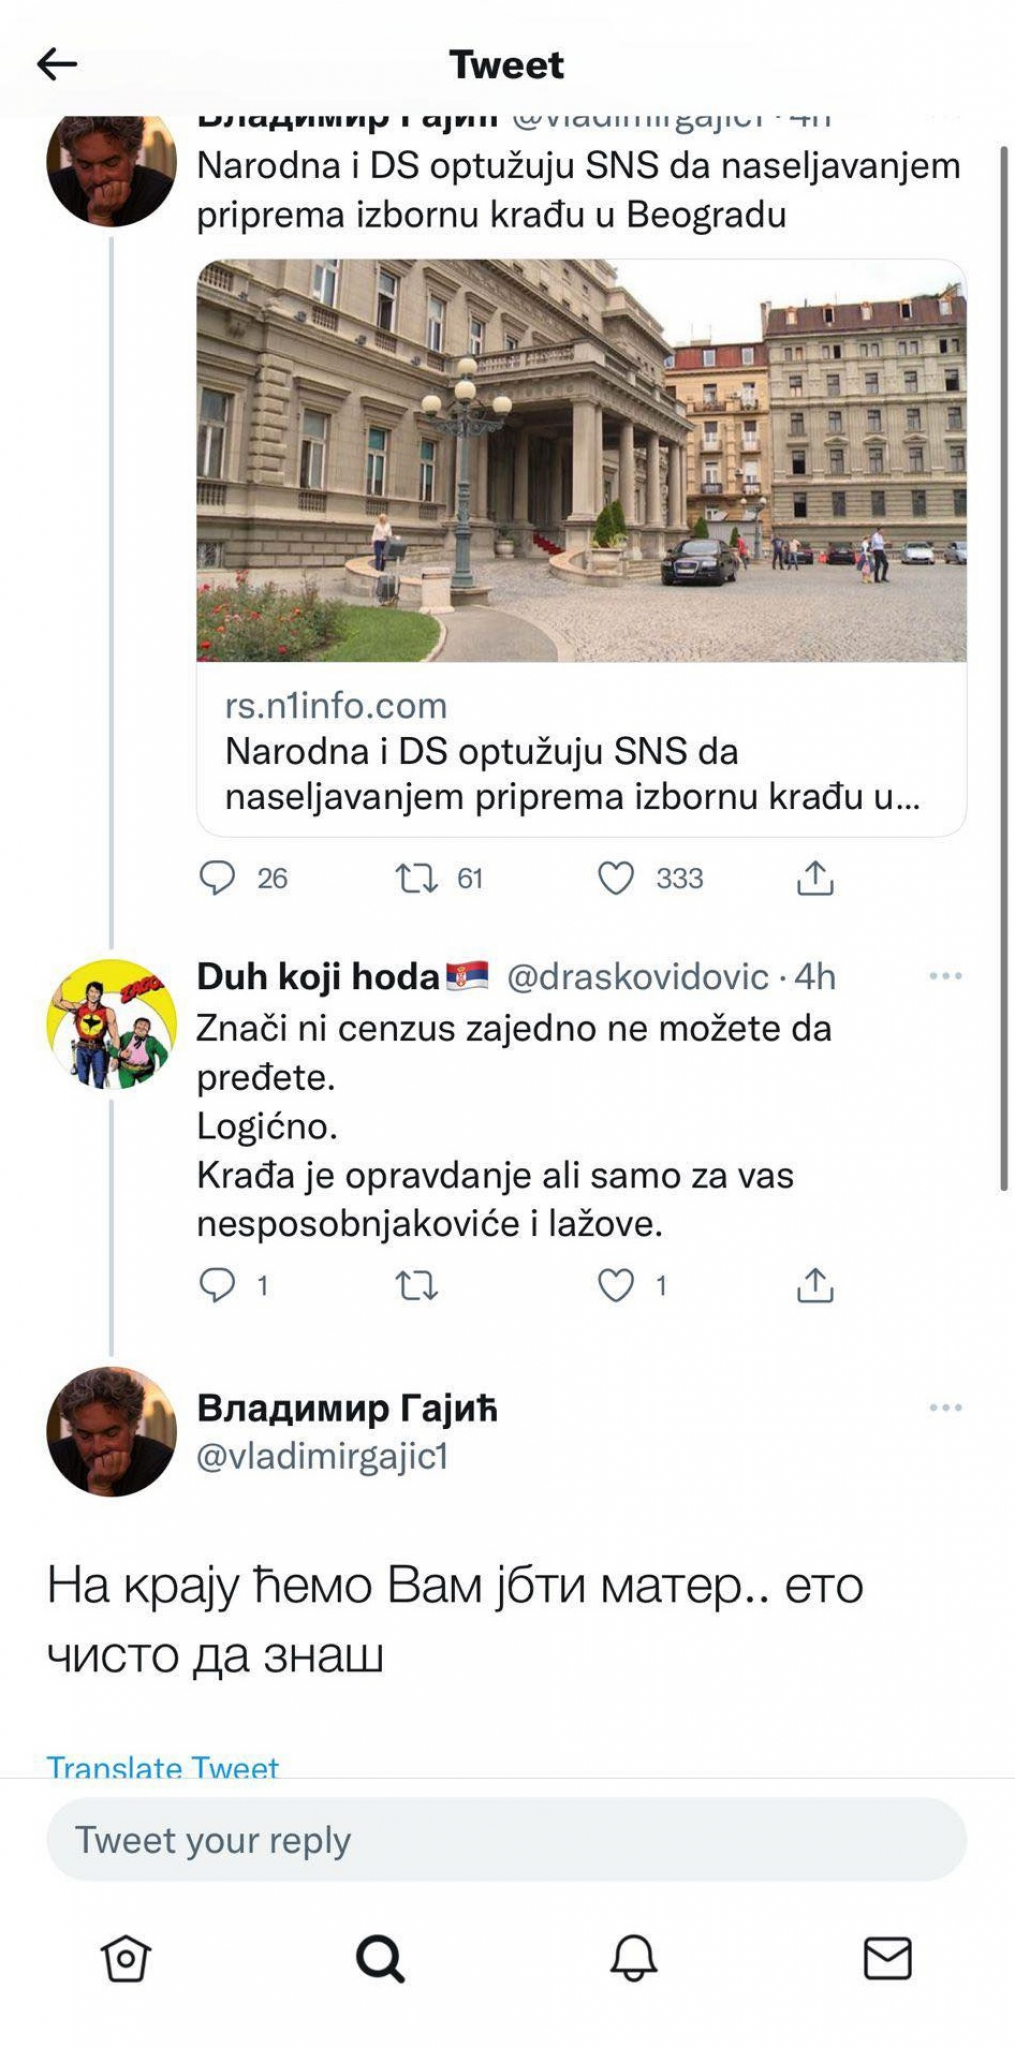Open Notifications bell tab
The height and width of the screenshot is (2048, 1015).
634,1958
